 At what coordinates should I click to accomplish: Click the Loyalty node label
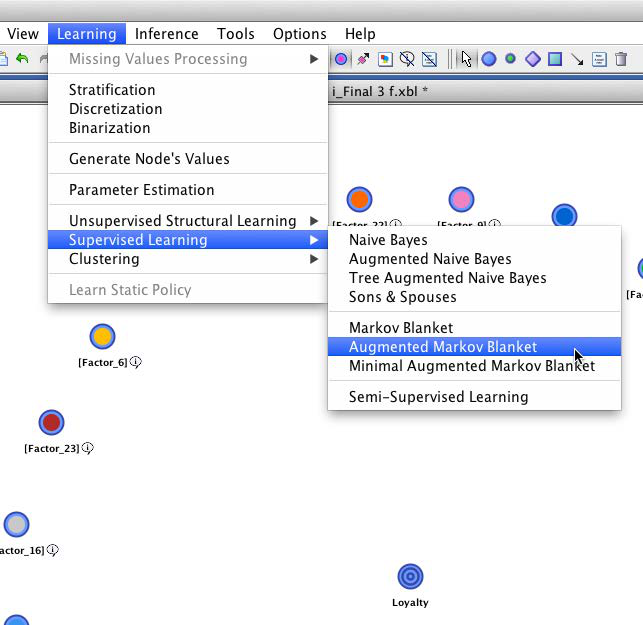(410, 602)
